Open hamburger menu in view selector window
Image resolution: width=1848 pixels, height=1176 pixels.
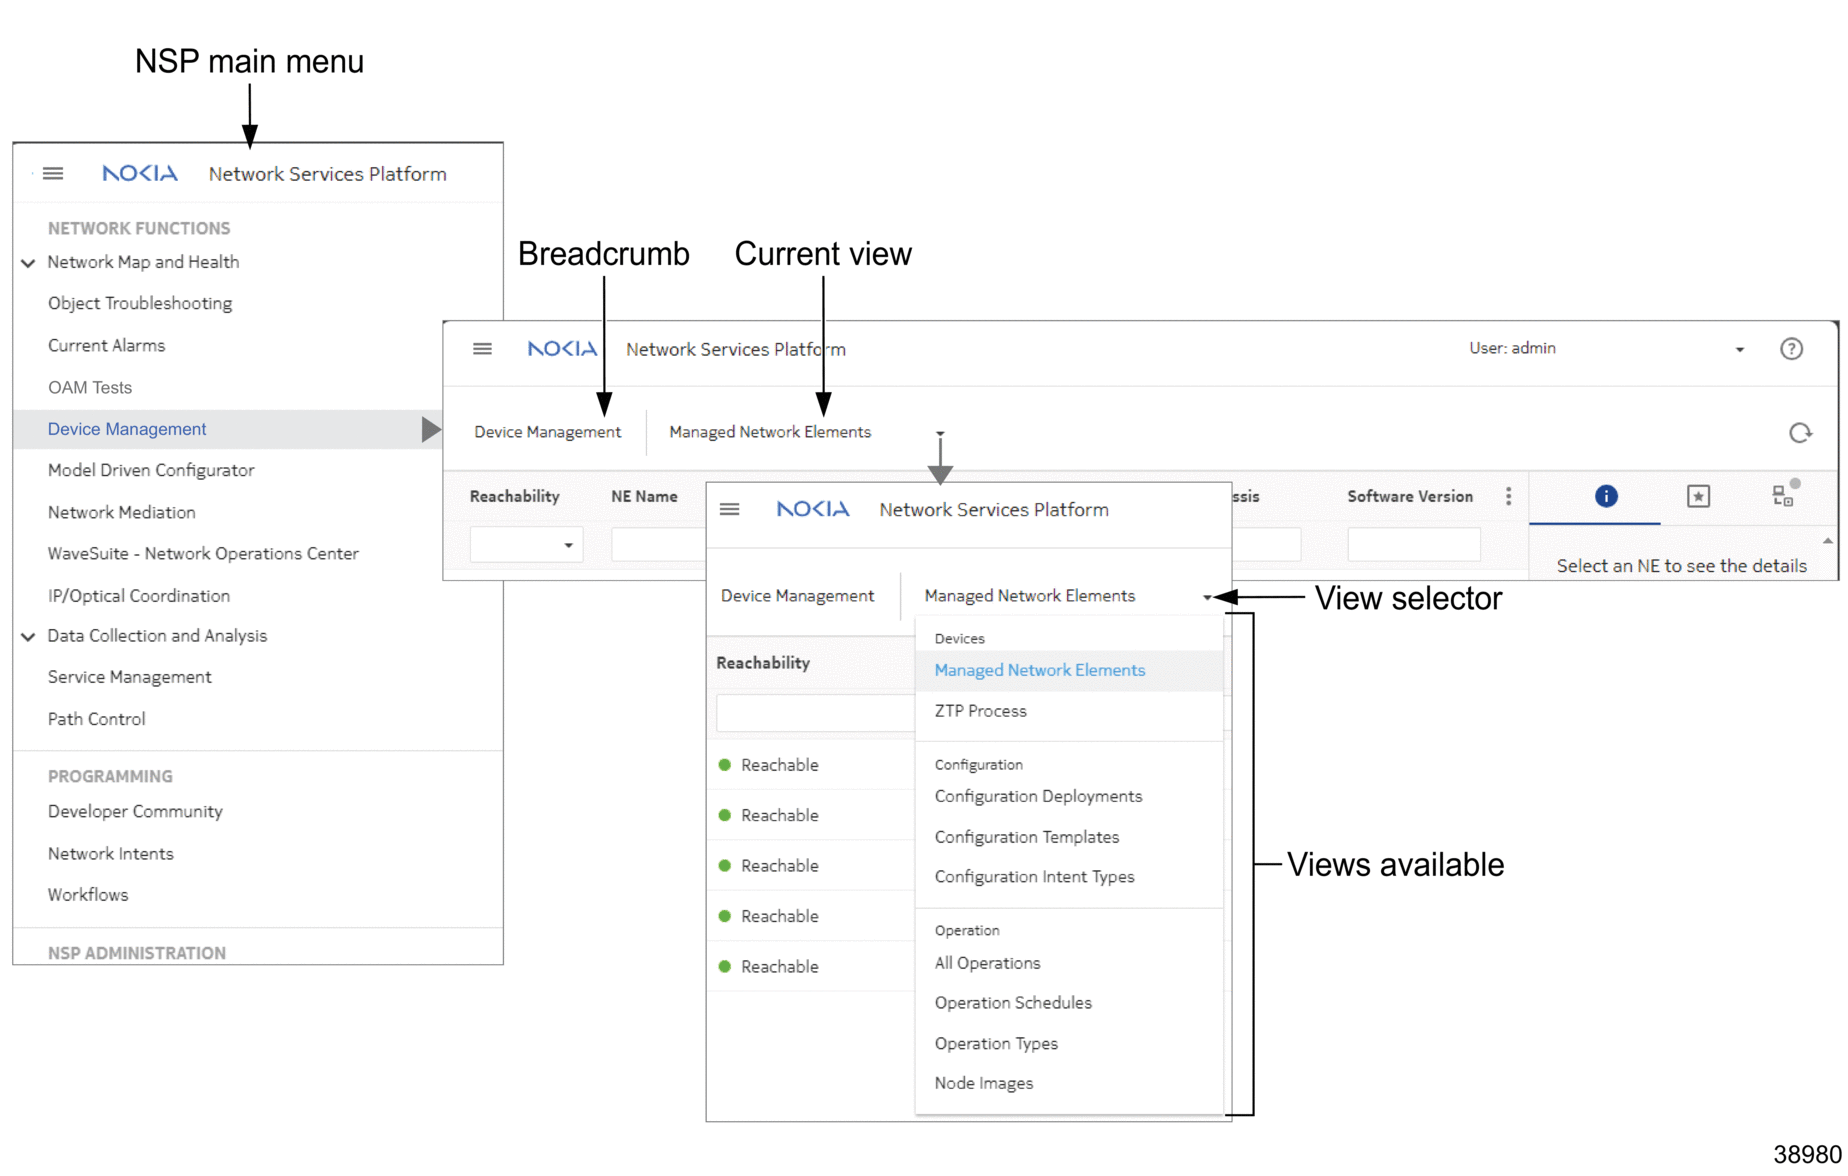(730, 510)
